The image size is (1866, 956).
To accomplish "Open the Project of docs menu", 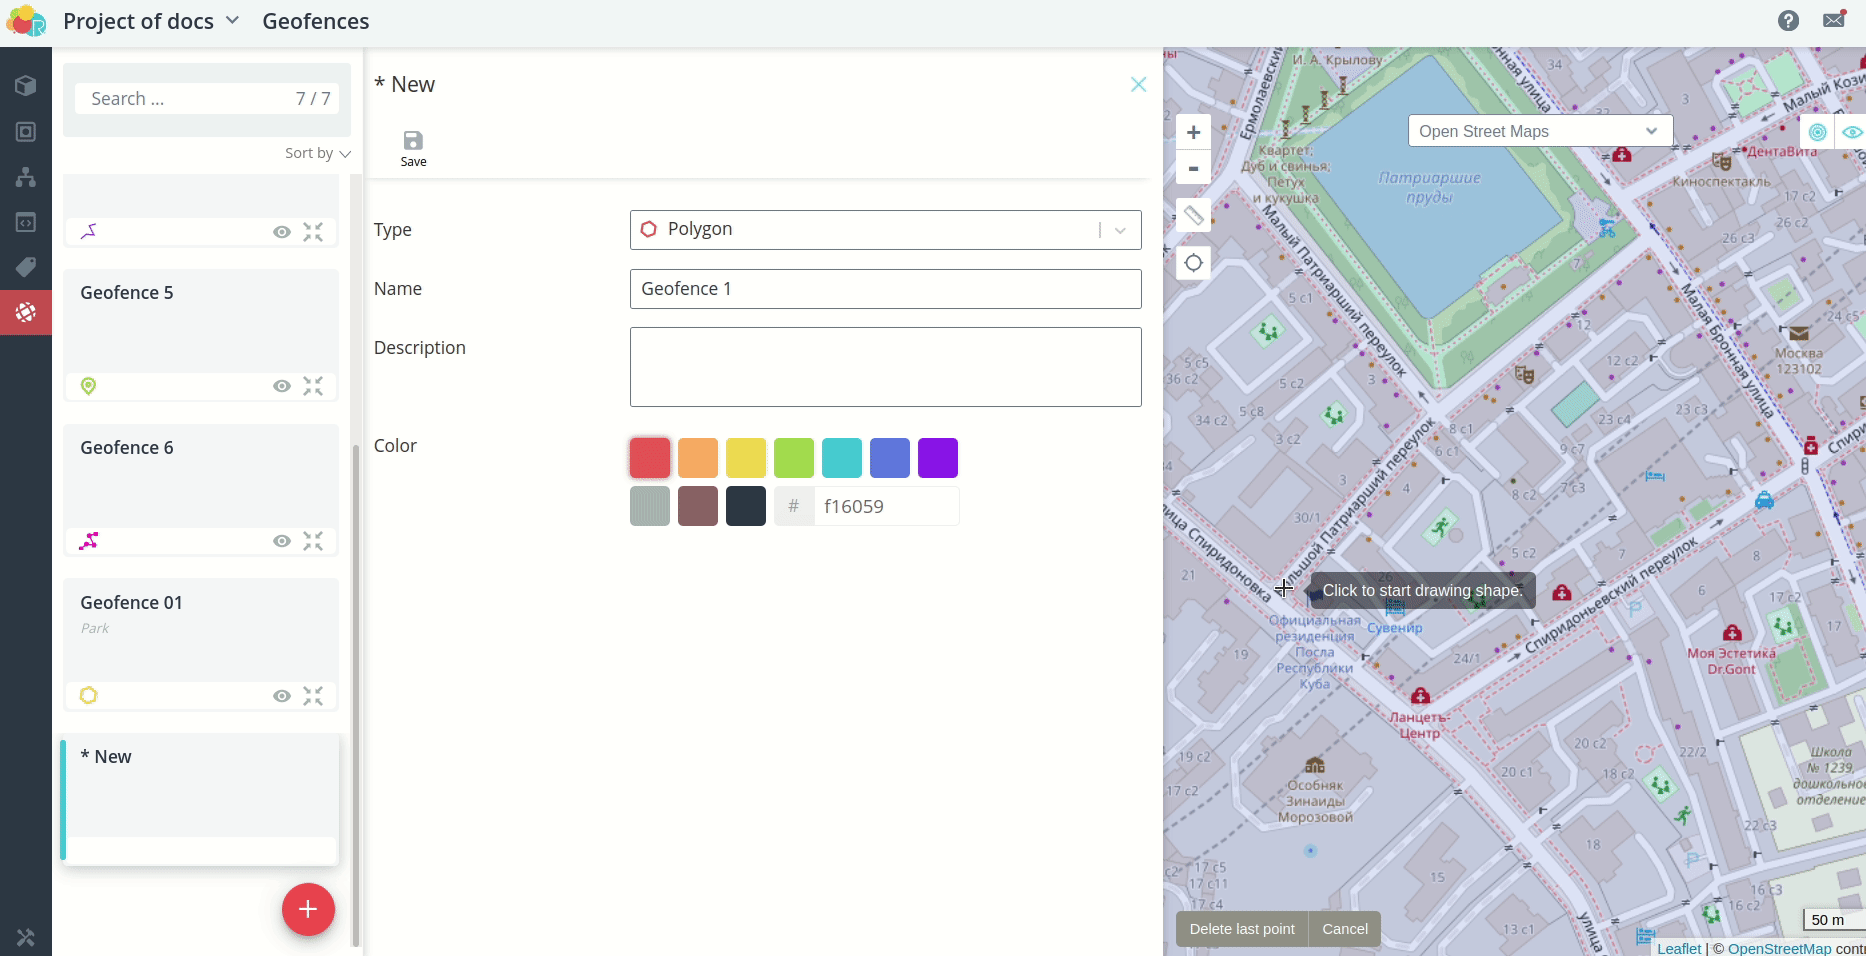I will pos(151,21).
